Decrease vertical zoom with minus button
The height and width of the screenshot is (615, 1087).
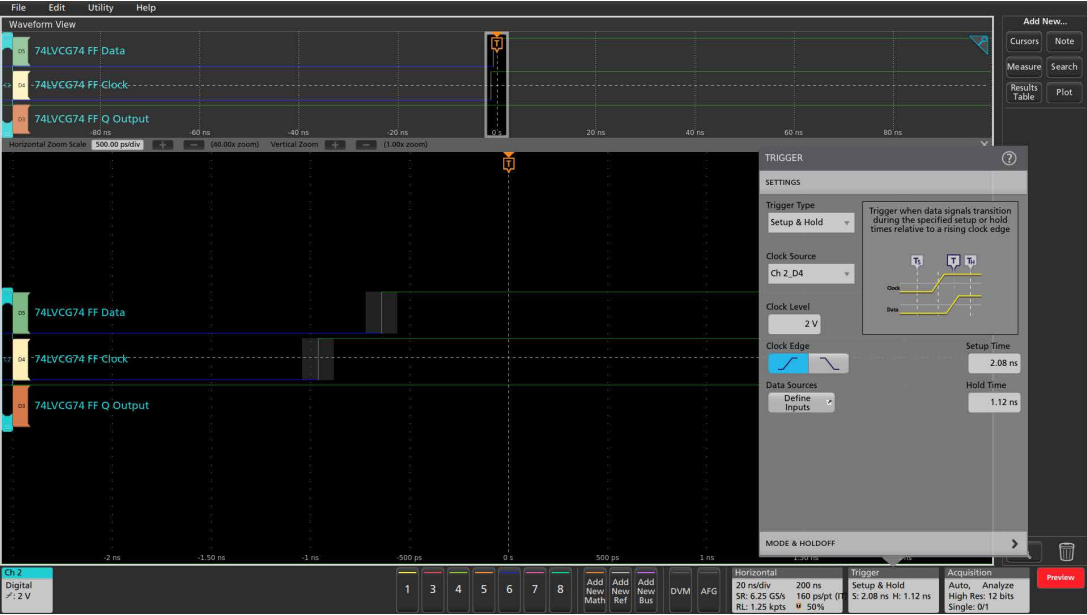[x=366, y=144]
